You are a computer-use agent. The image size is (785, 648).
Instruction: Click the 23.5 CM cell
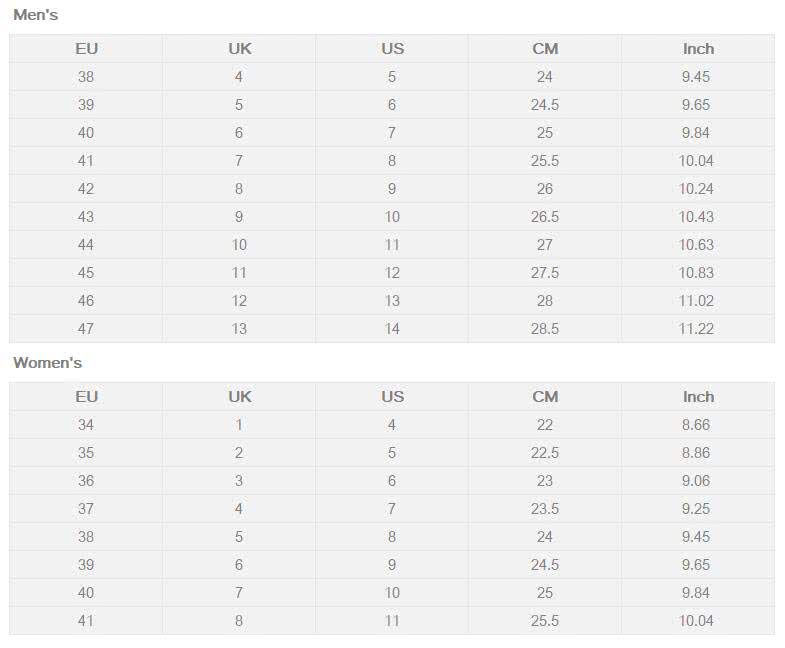545,509
